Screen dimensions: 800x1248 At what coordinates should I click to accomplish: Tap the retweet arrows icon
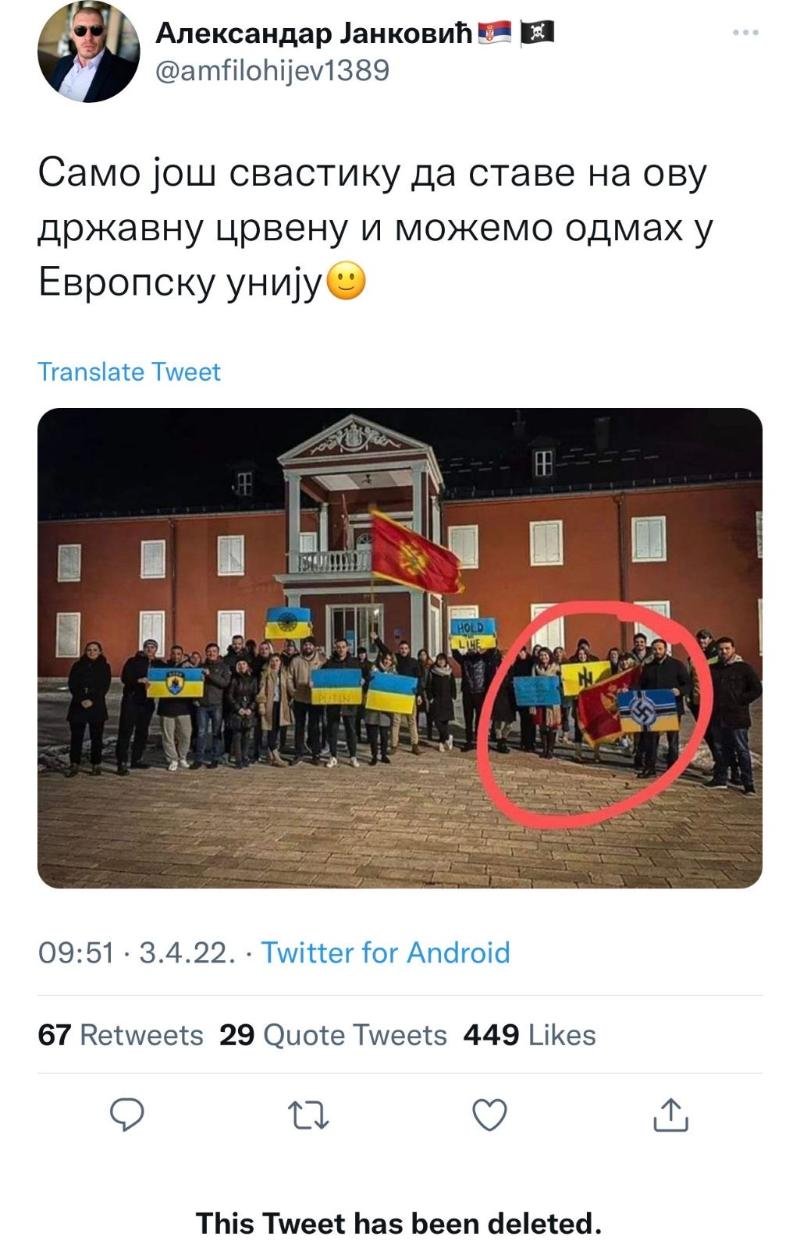pos(308,1115)
